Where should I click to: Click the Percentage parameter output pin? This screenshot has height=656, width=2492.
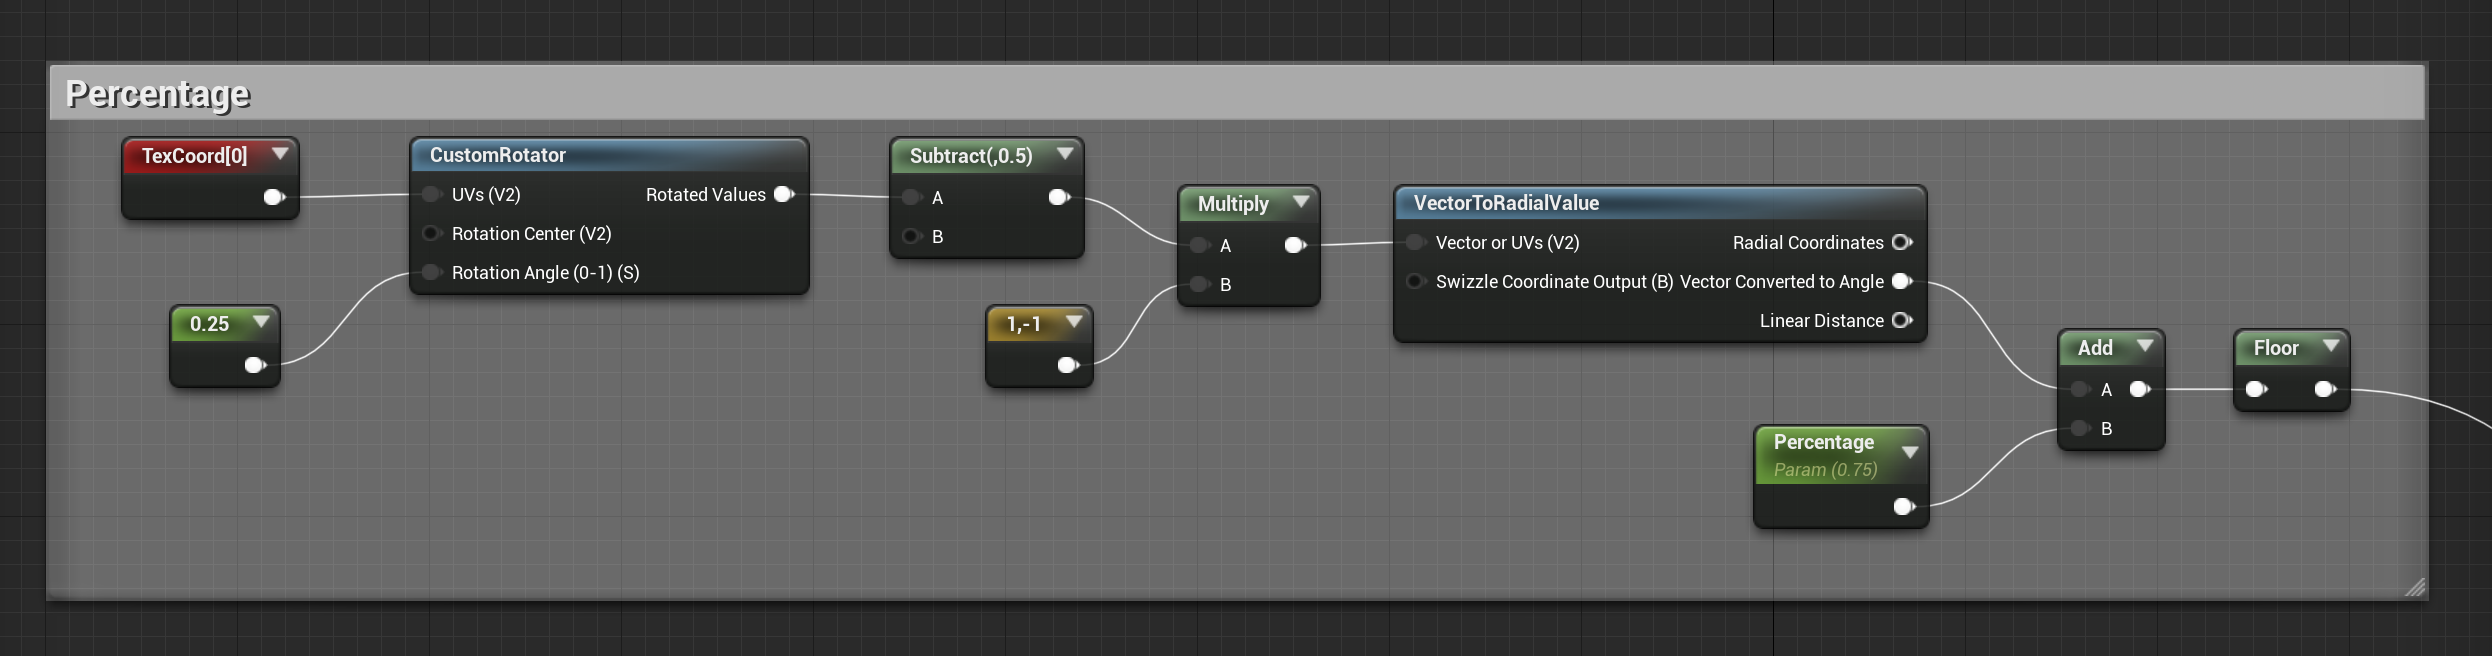[x=1904, y=506]
